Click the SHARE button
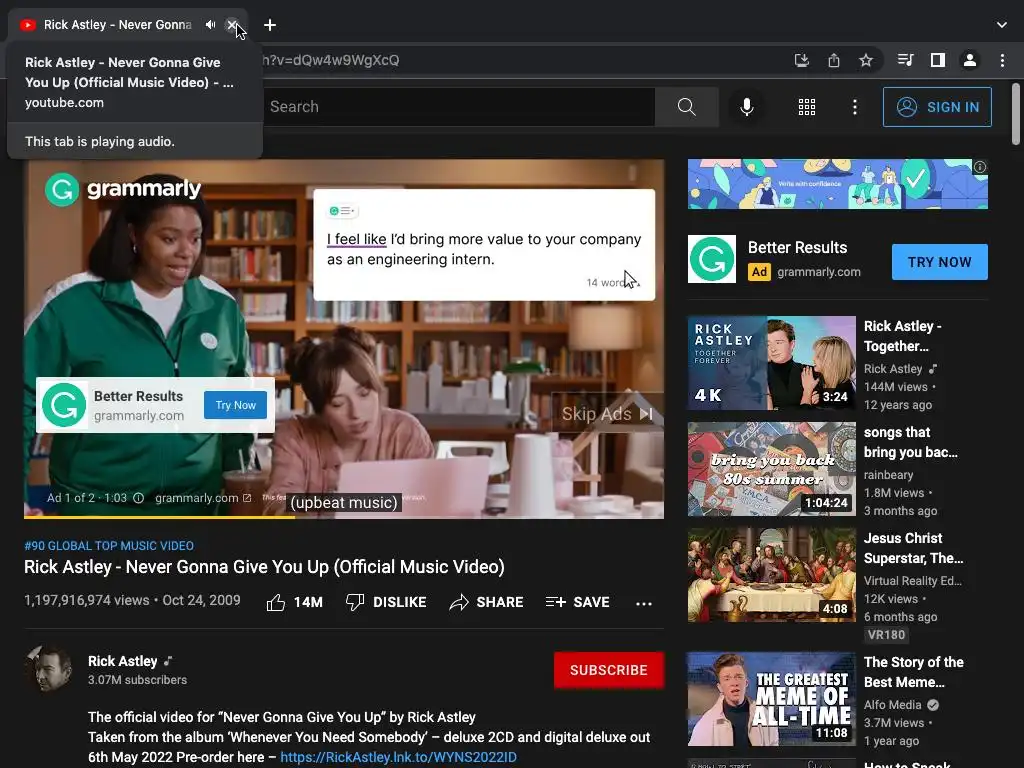 point(487,602)
